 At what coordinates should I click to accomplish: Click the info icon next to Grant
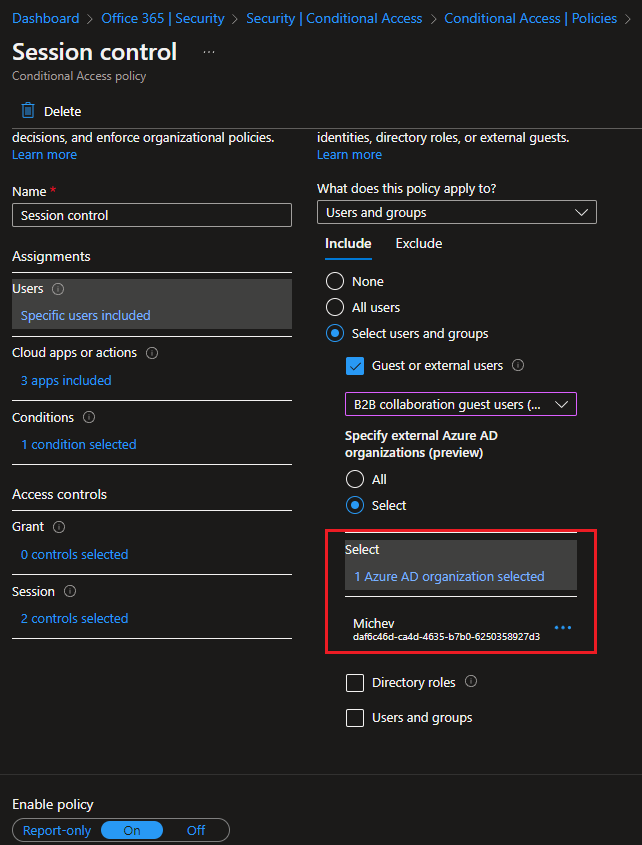[59, 527]
